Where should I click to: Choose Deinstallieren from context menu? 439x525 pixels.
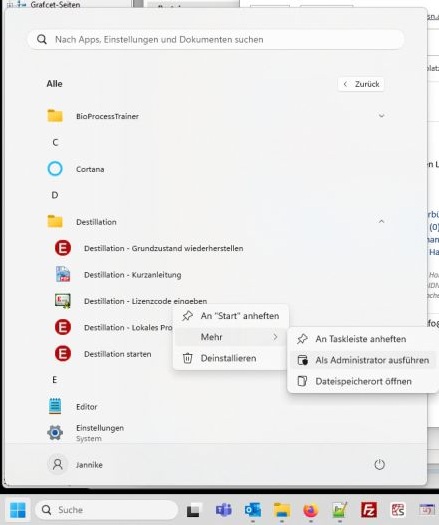click(231, 358)
